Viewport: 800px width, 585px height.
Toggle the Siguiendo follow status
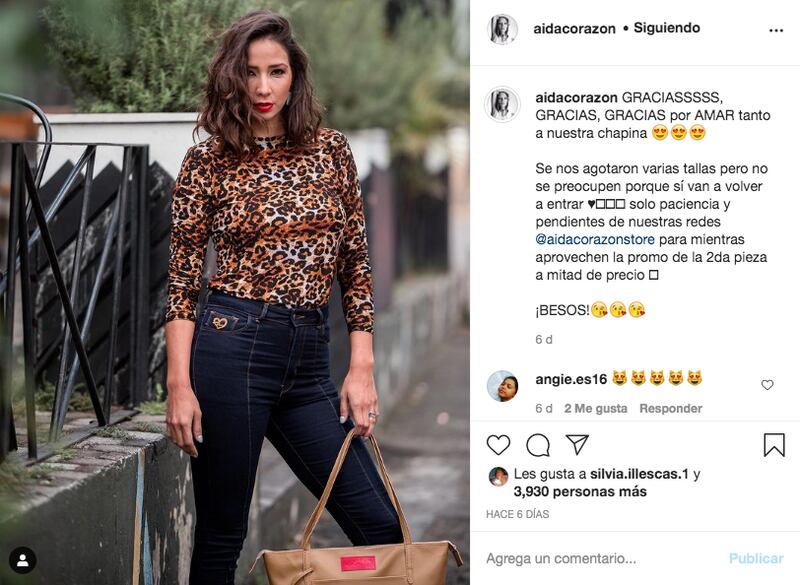tap(666, 28)
